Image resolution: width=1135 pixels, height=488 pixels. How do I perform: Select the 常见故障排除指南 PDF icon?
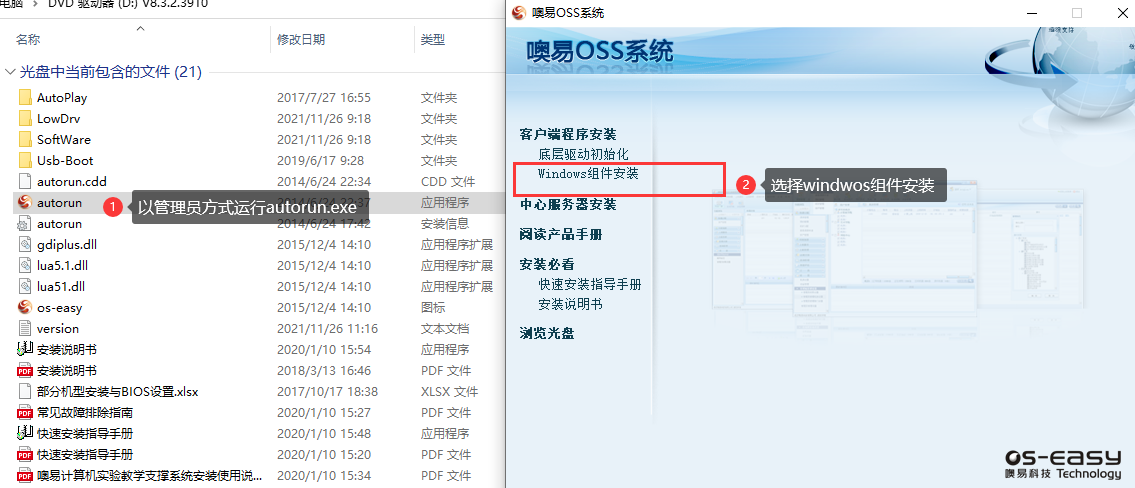(26, 412)
